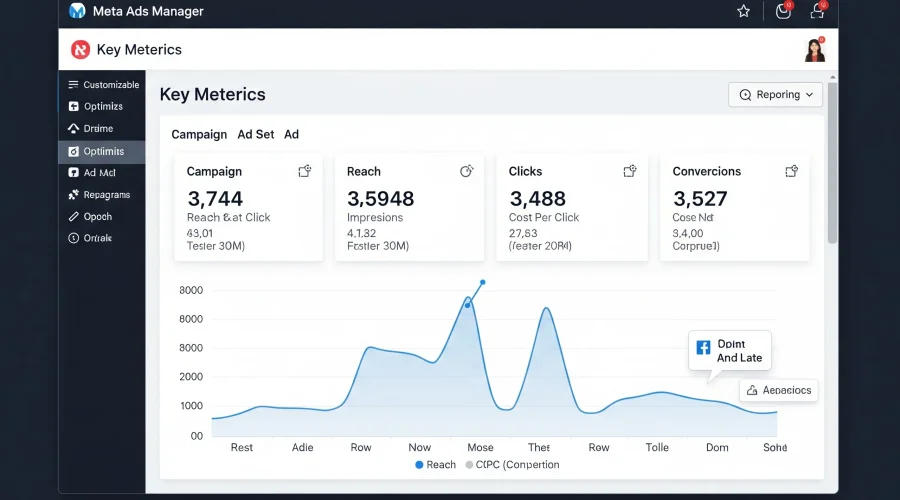Toggle the Reach legend series
The width and height of the screenshot is (900, 500).
[435, 464]
